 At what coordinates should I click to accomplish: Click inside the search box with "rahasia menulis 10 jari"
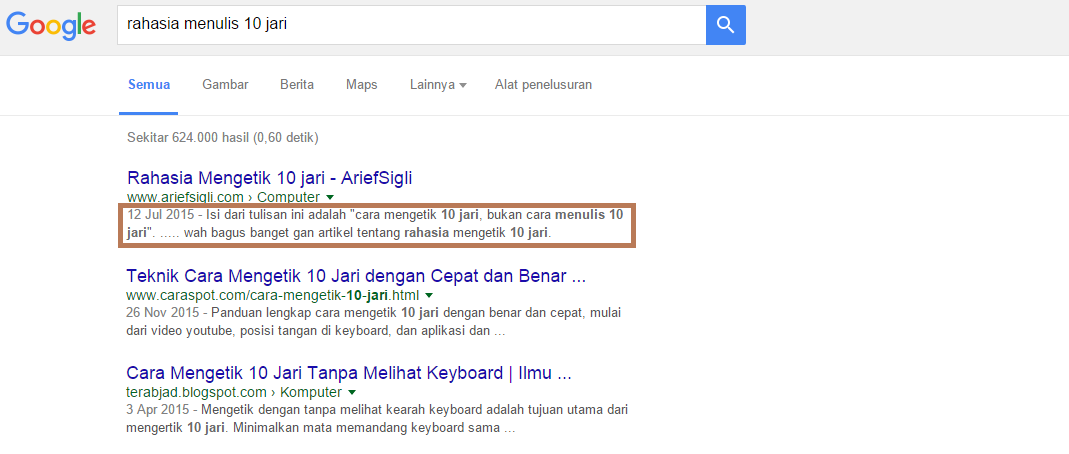click(412, 25)
